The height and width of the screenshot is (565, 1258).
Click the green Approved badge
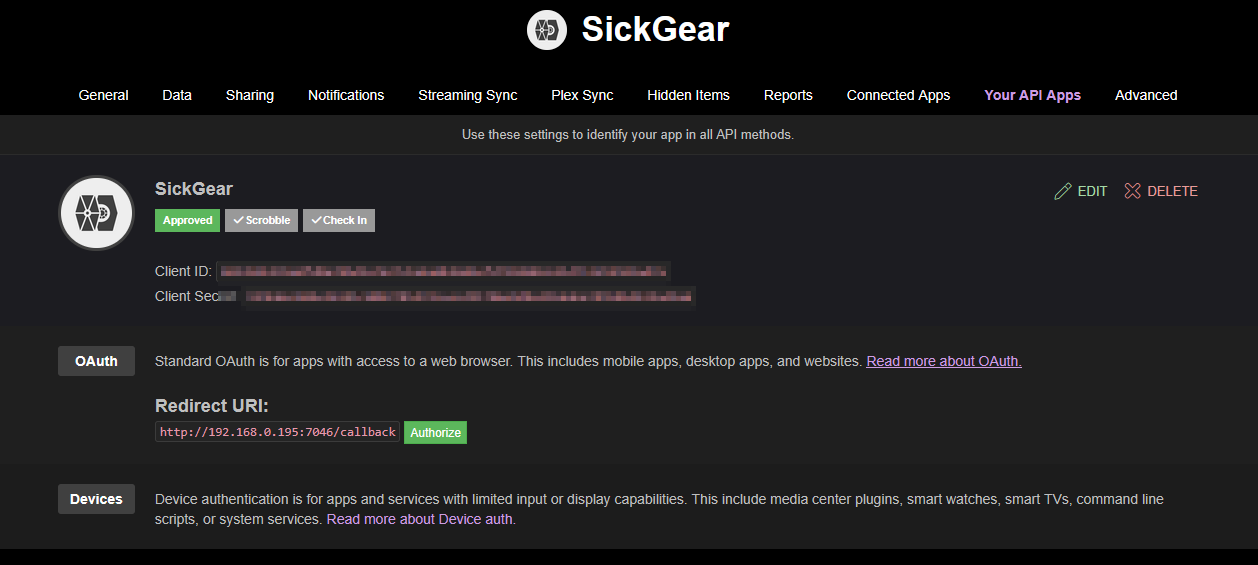pyautogui.click(x=187, y=220)
